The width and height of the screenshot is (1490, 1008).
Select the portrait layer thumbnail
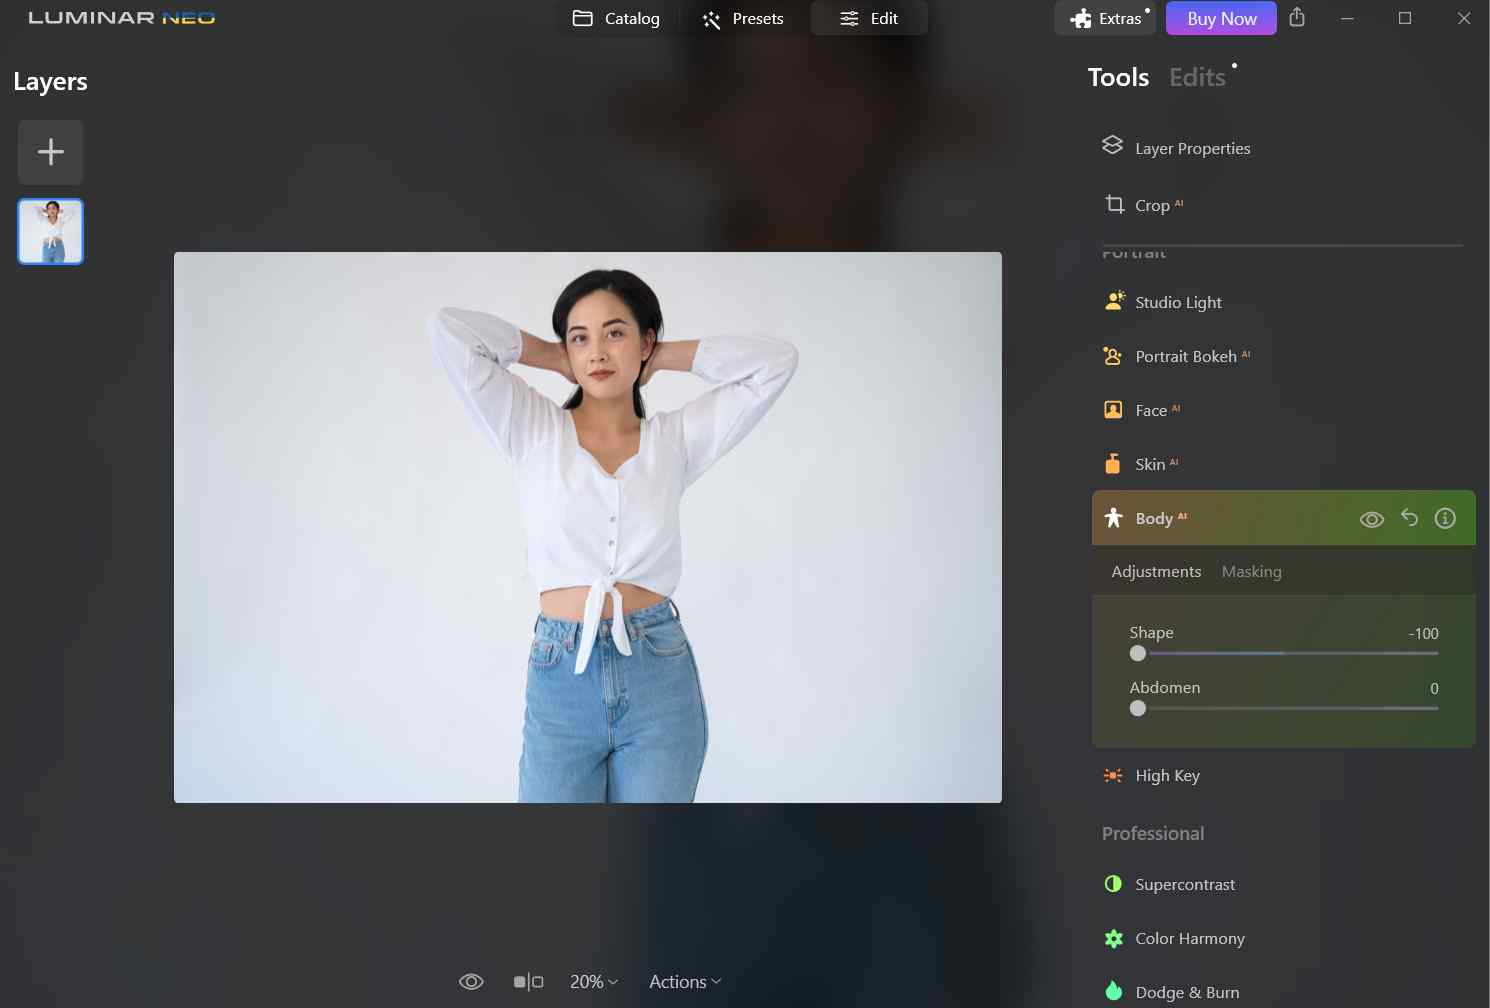tap(51, 232)
